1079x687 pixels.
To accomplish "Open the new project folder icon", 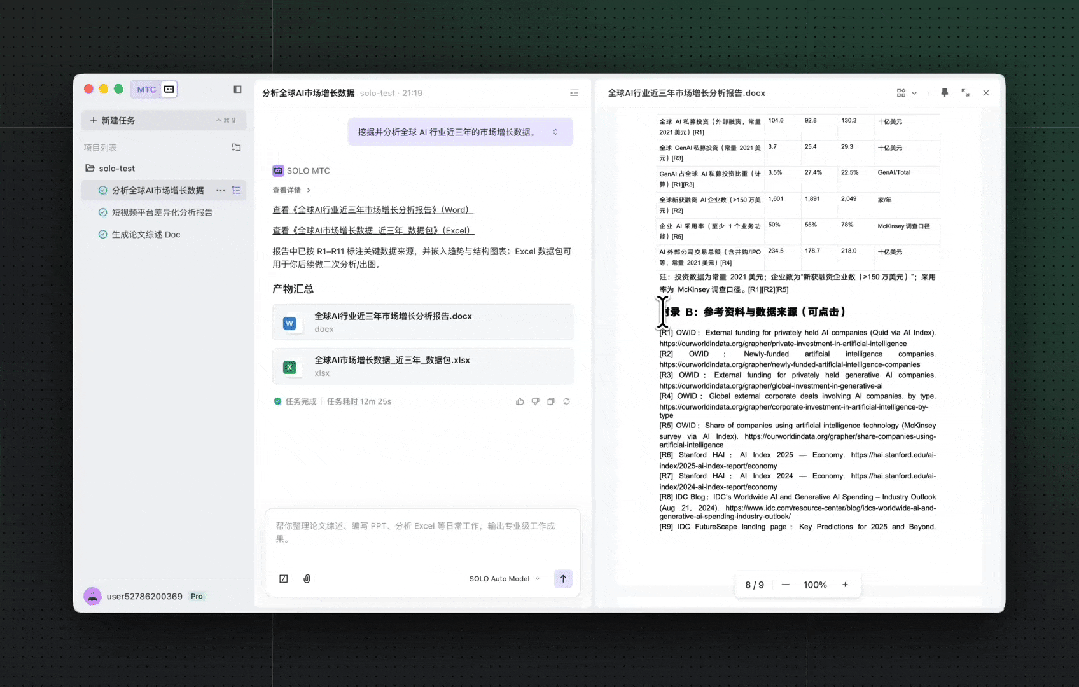I will point(236,147).
